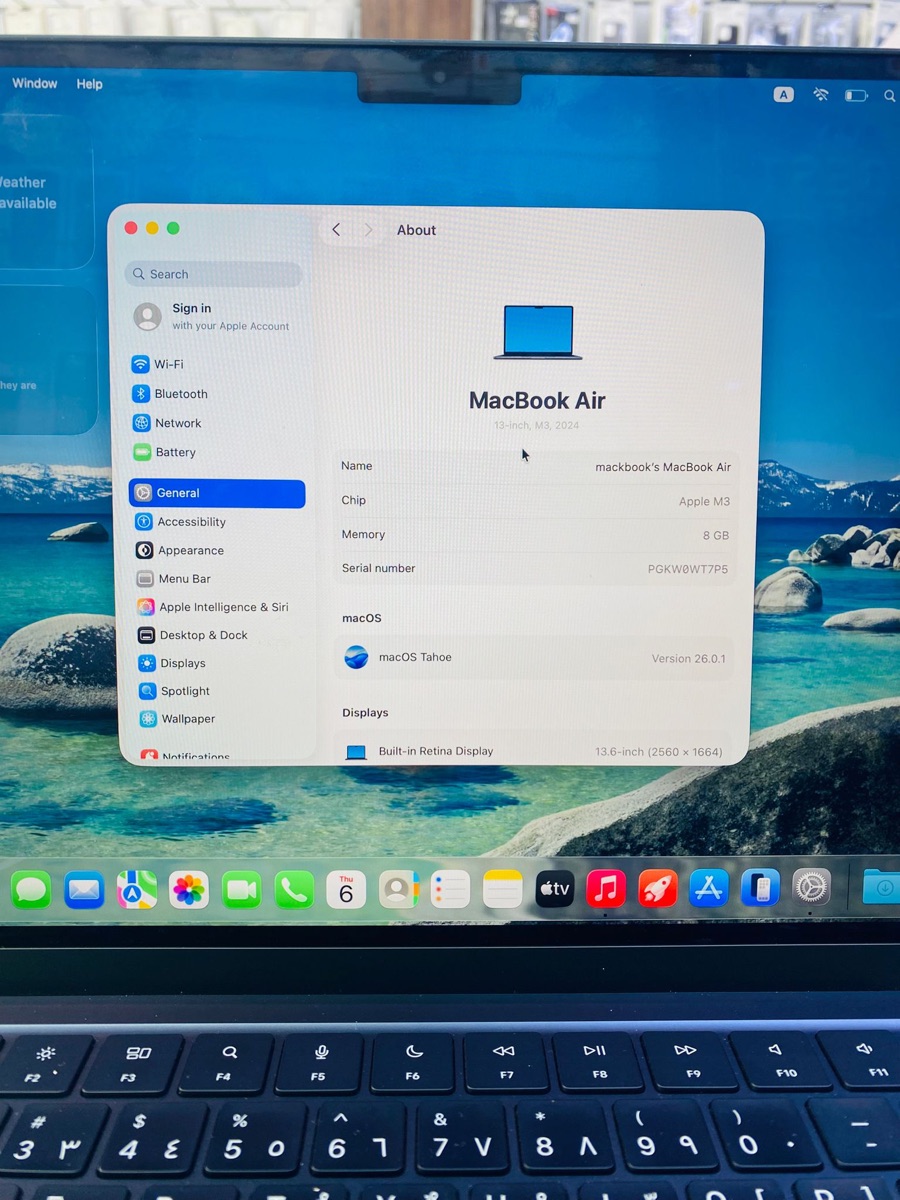Screen dimensions: 900x1200
Task: Go back using the back chevron
Action: pos(336,230)
